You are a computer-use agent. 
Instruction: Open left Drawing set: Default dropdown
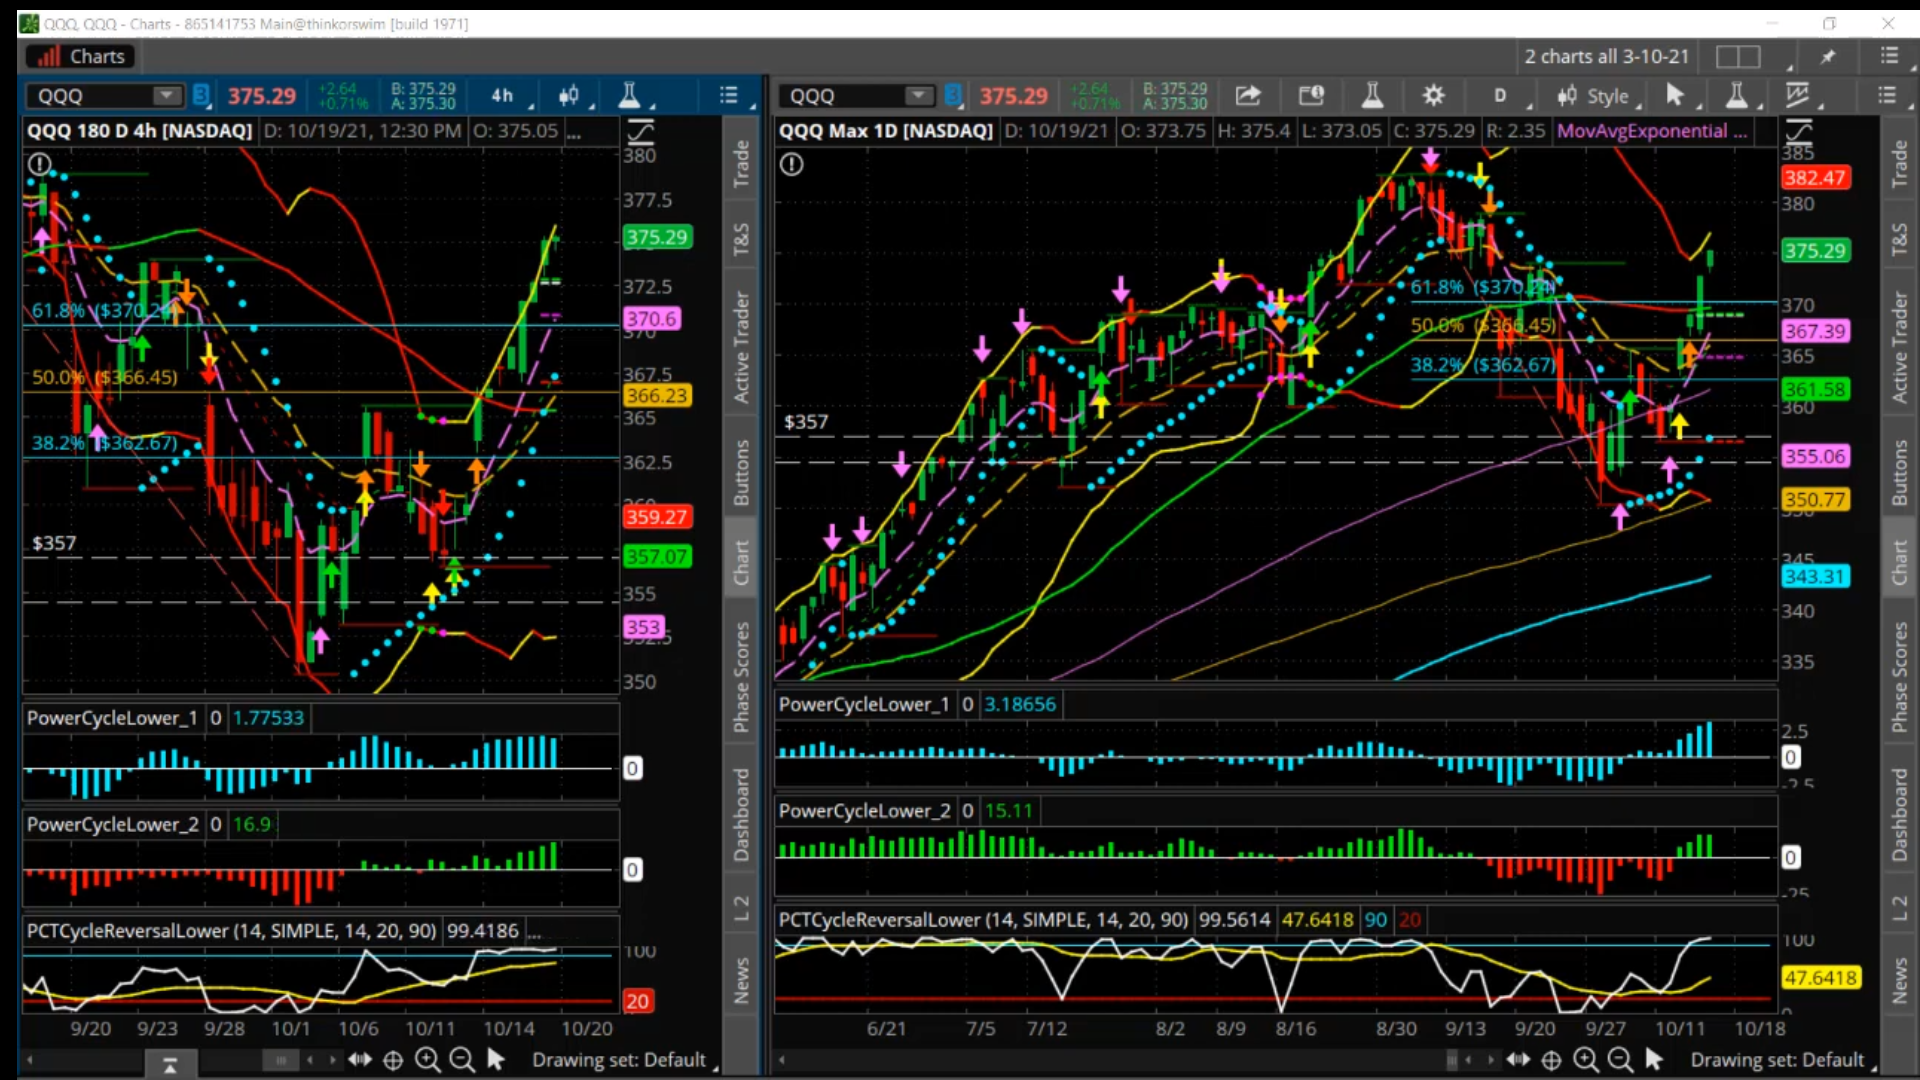[624, 1060]
